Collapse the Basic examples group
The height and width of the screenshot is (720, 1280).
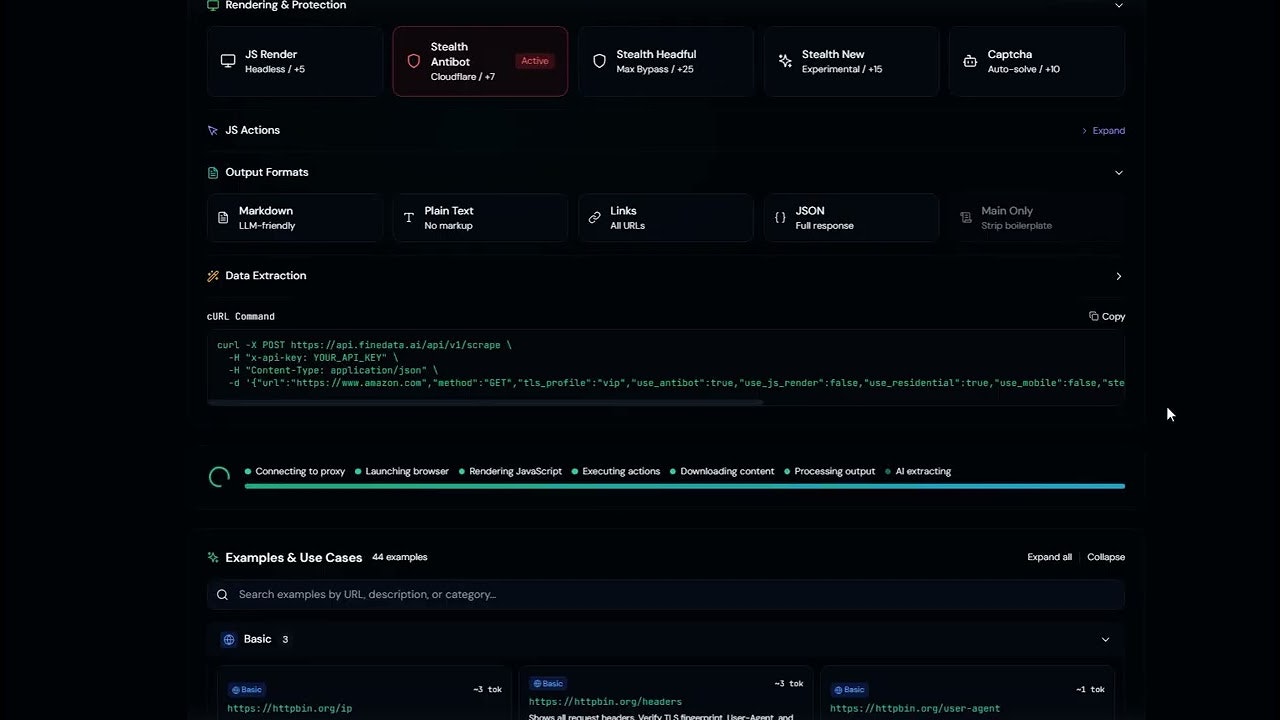pos(1105,639)
